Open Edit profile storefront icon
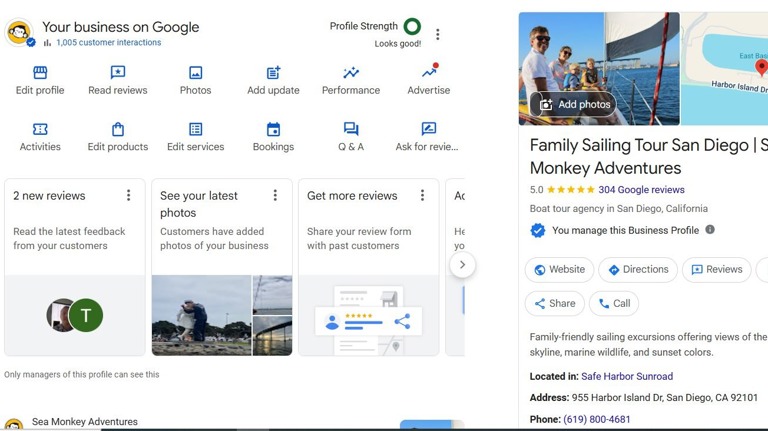The height and width of the screenshot is (431, 768). (40, 73)
